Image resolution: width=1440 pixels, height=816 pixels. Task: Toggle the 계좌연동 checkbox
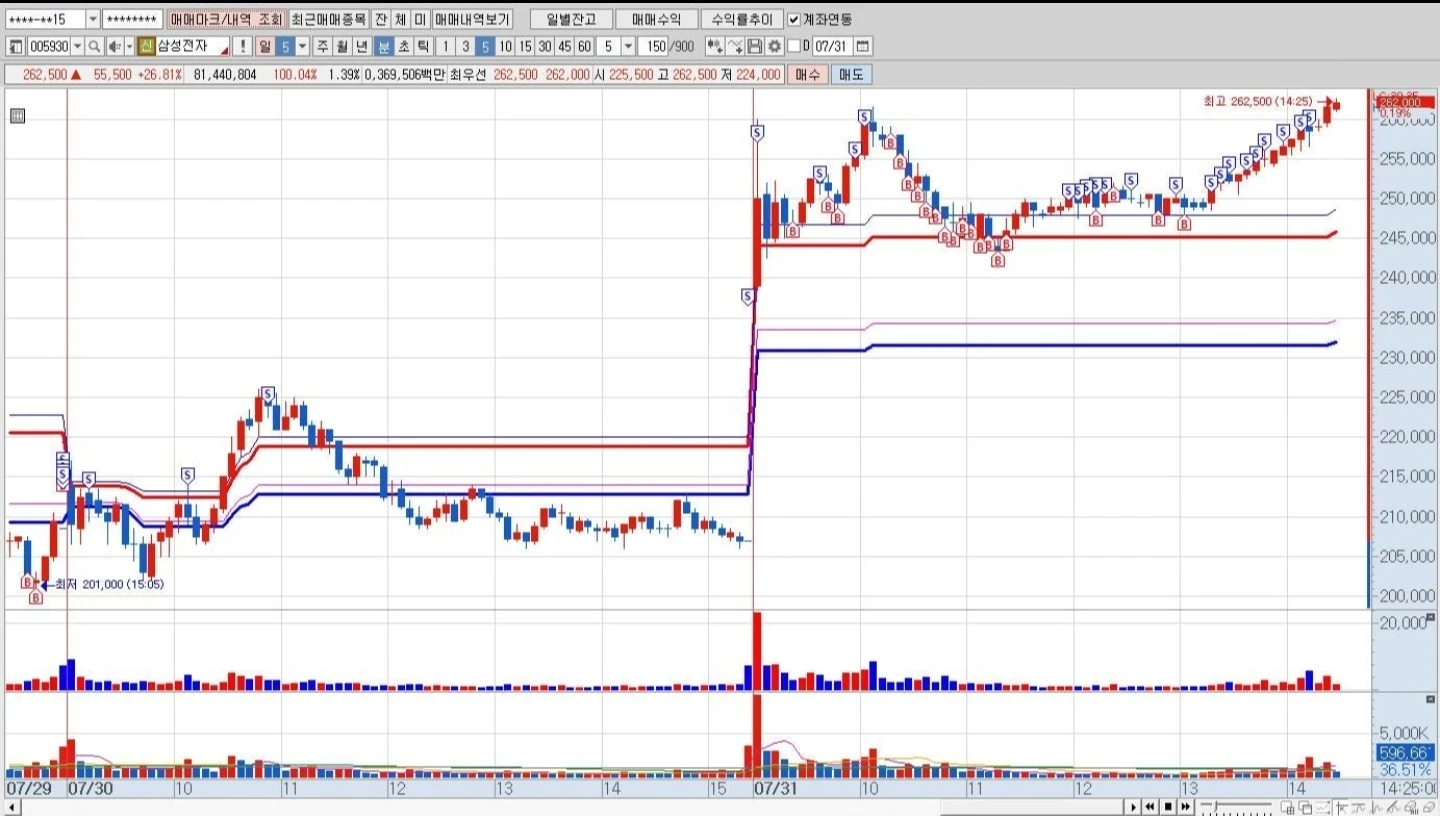[794, 19]
